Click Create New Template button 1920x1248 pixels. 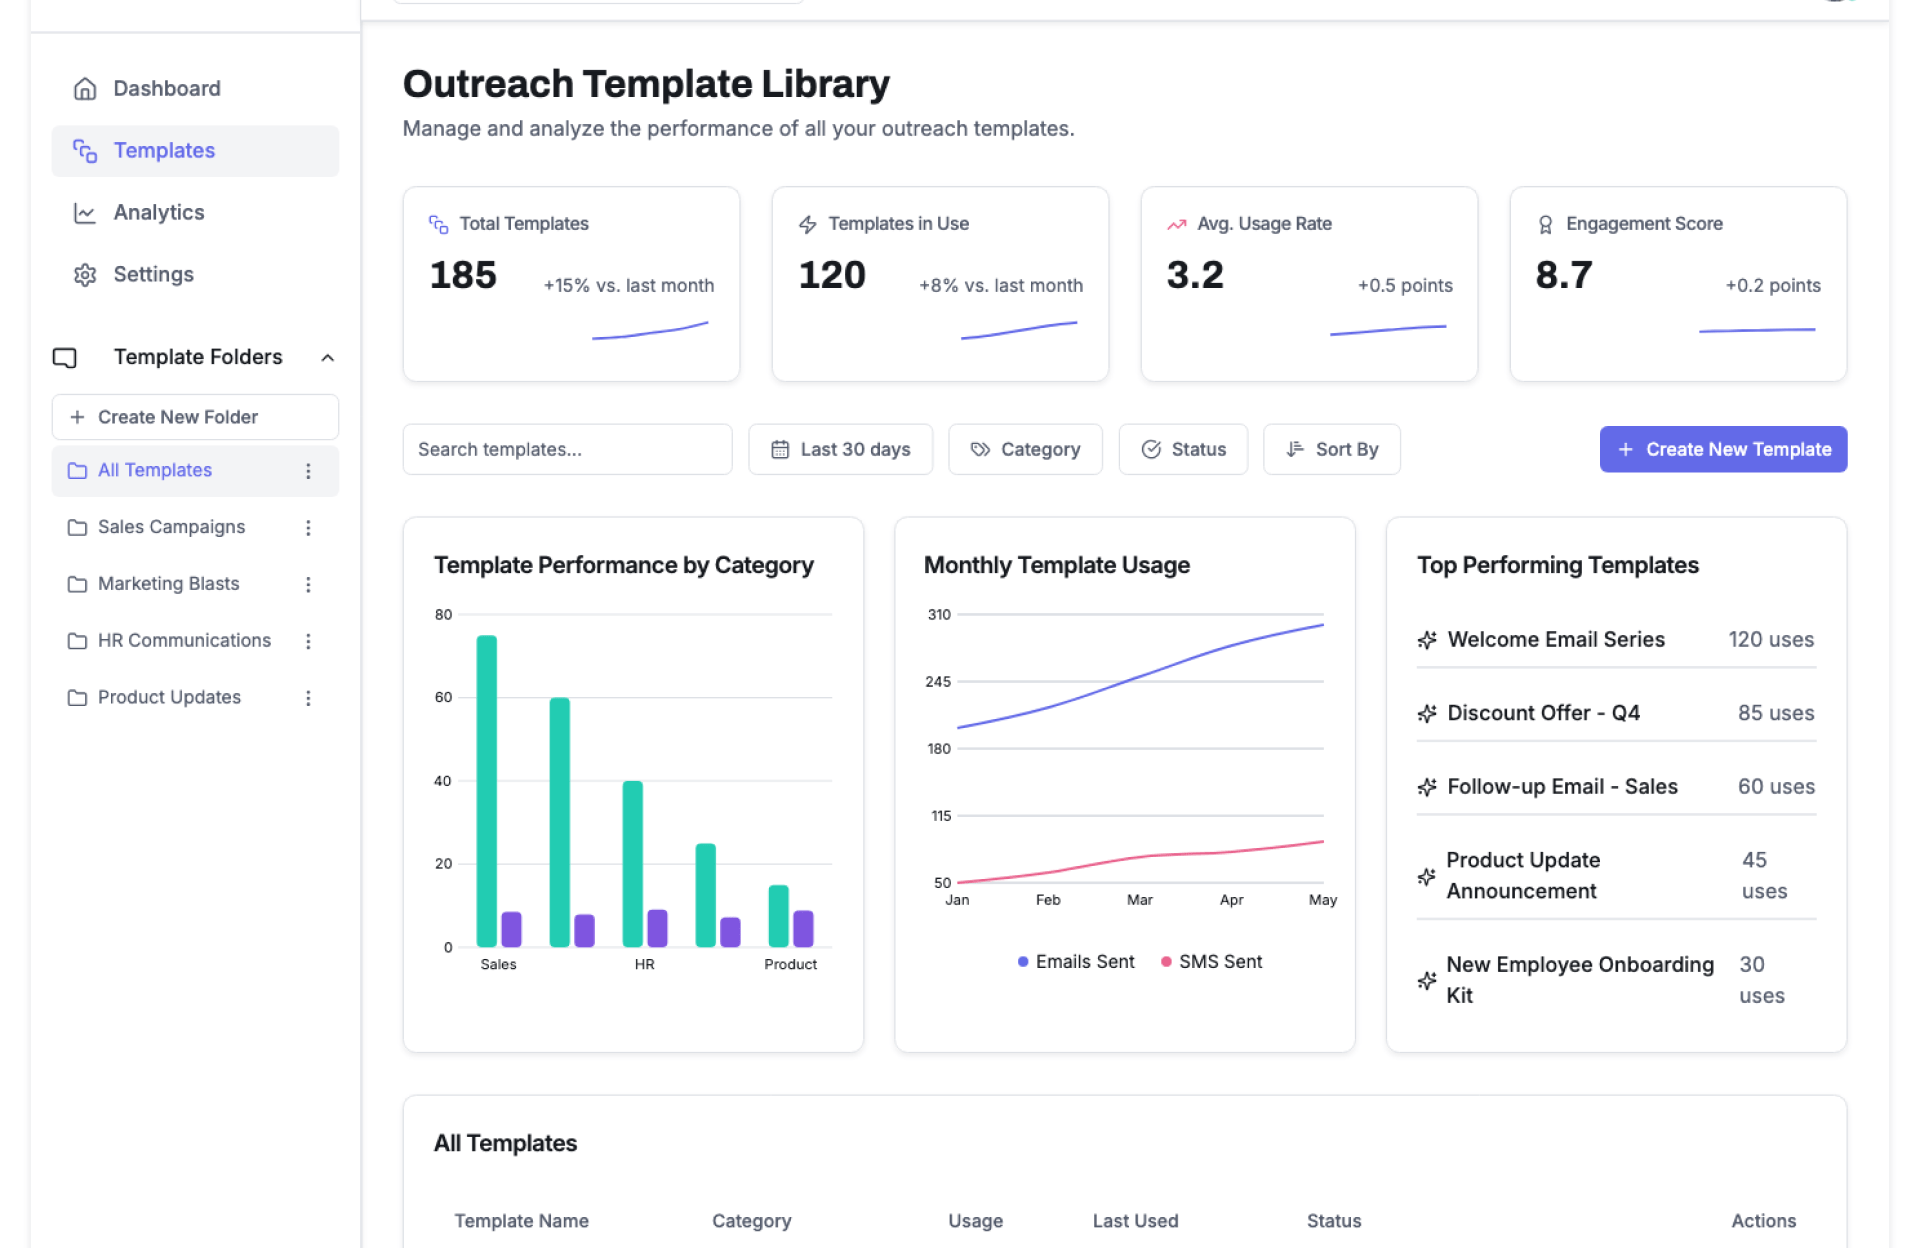click(x=1722, y=450)
